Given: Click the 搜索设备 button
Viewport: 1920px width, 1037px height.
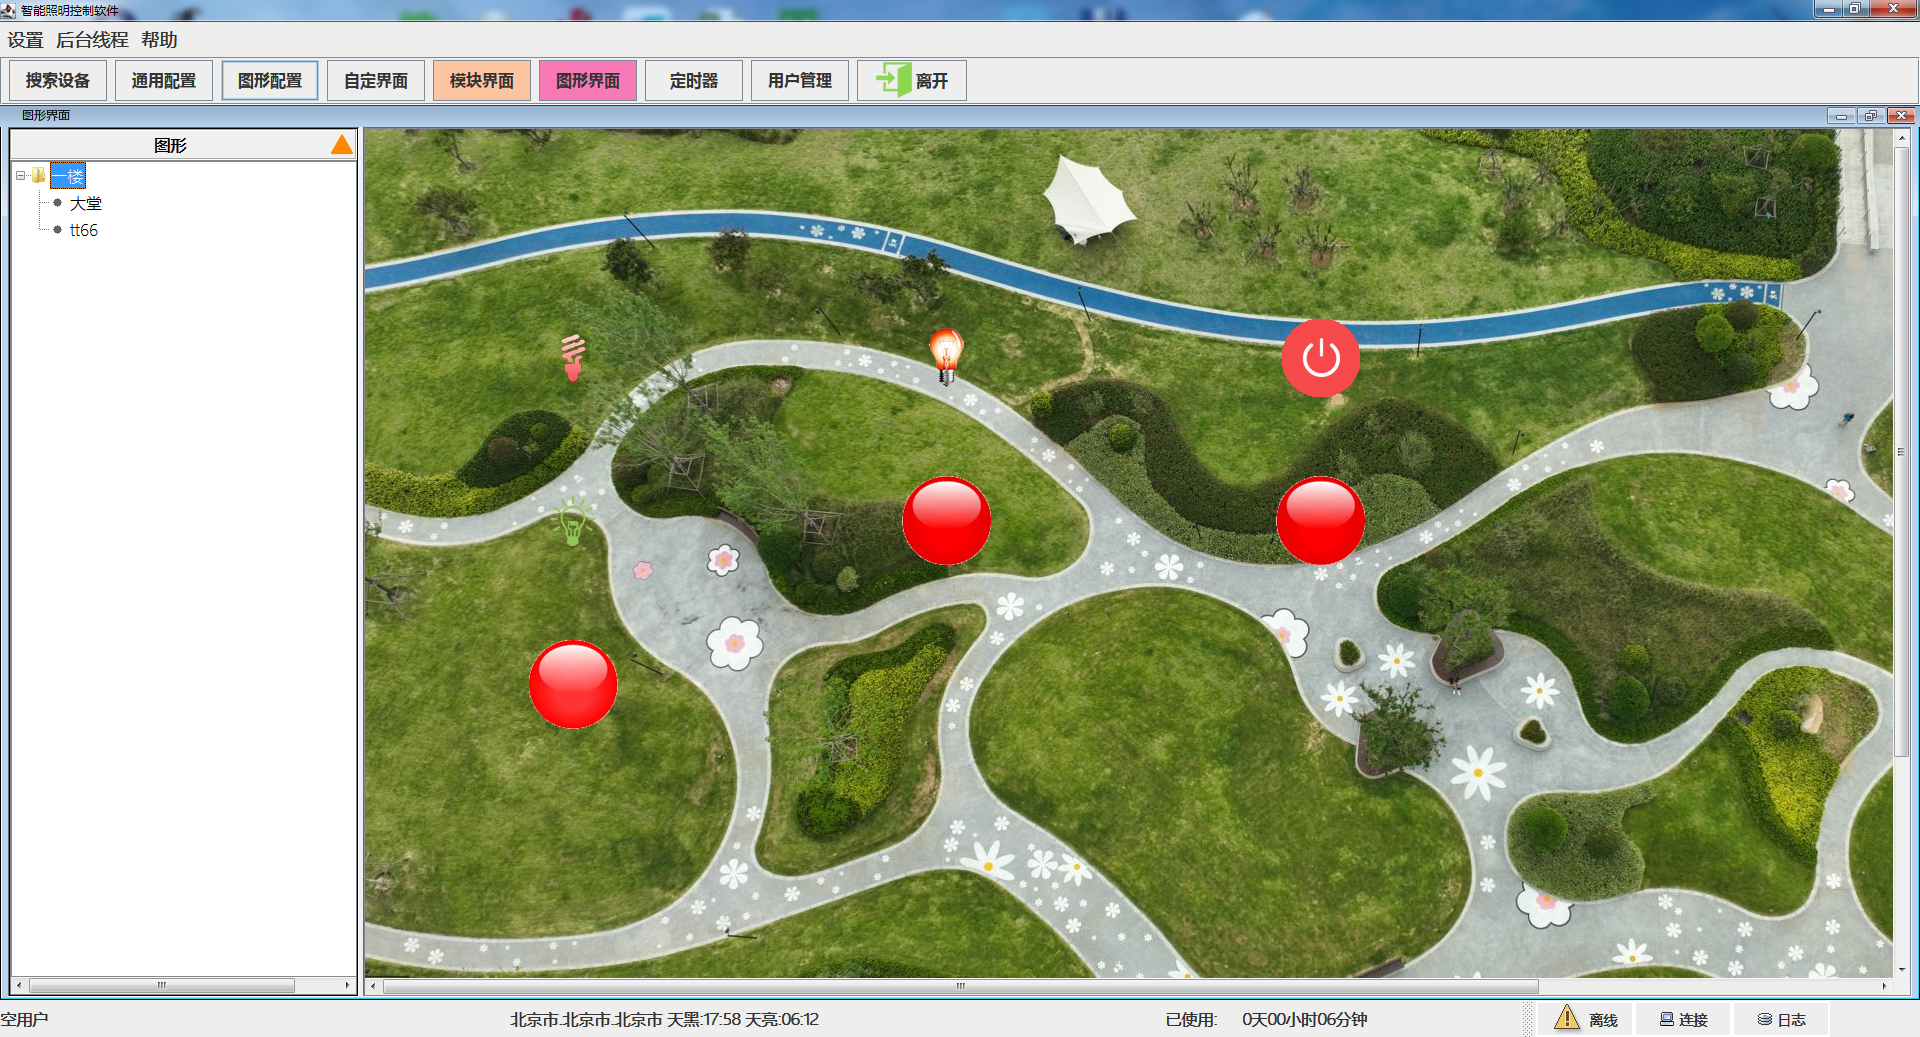Looking at the screenshot, I should tap(58, 81).
